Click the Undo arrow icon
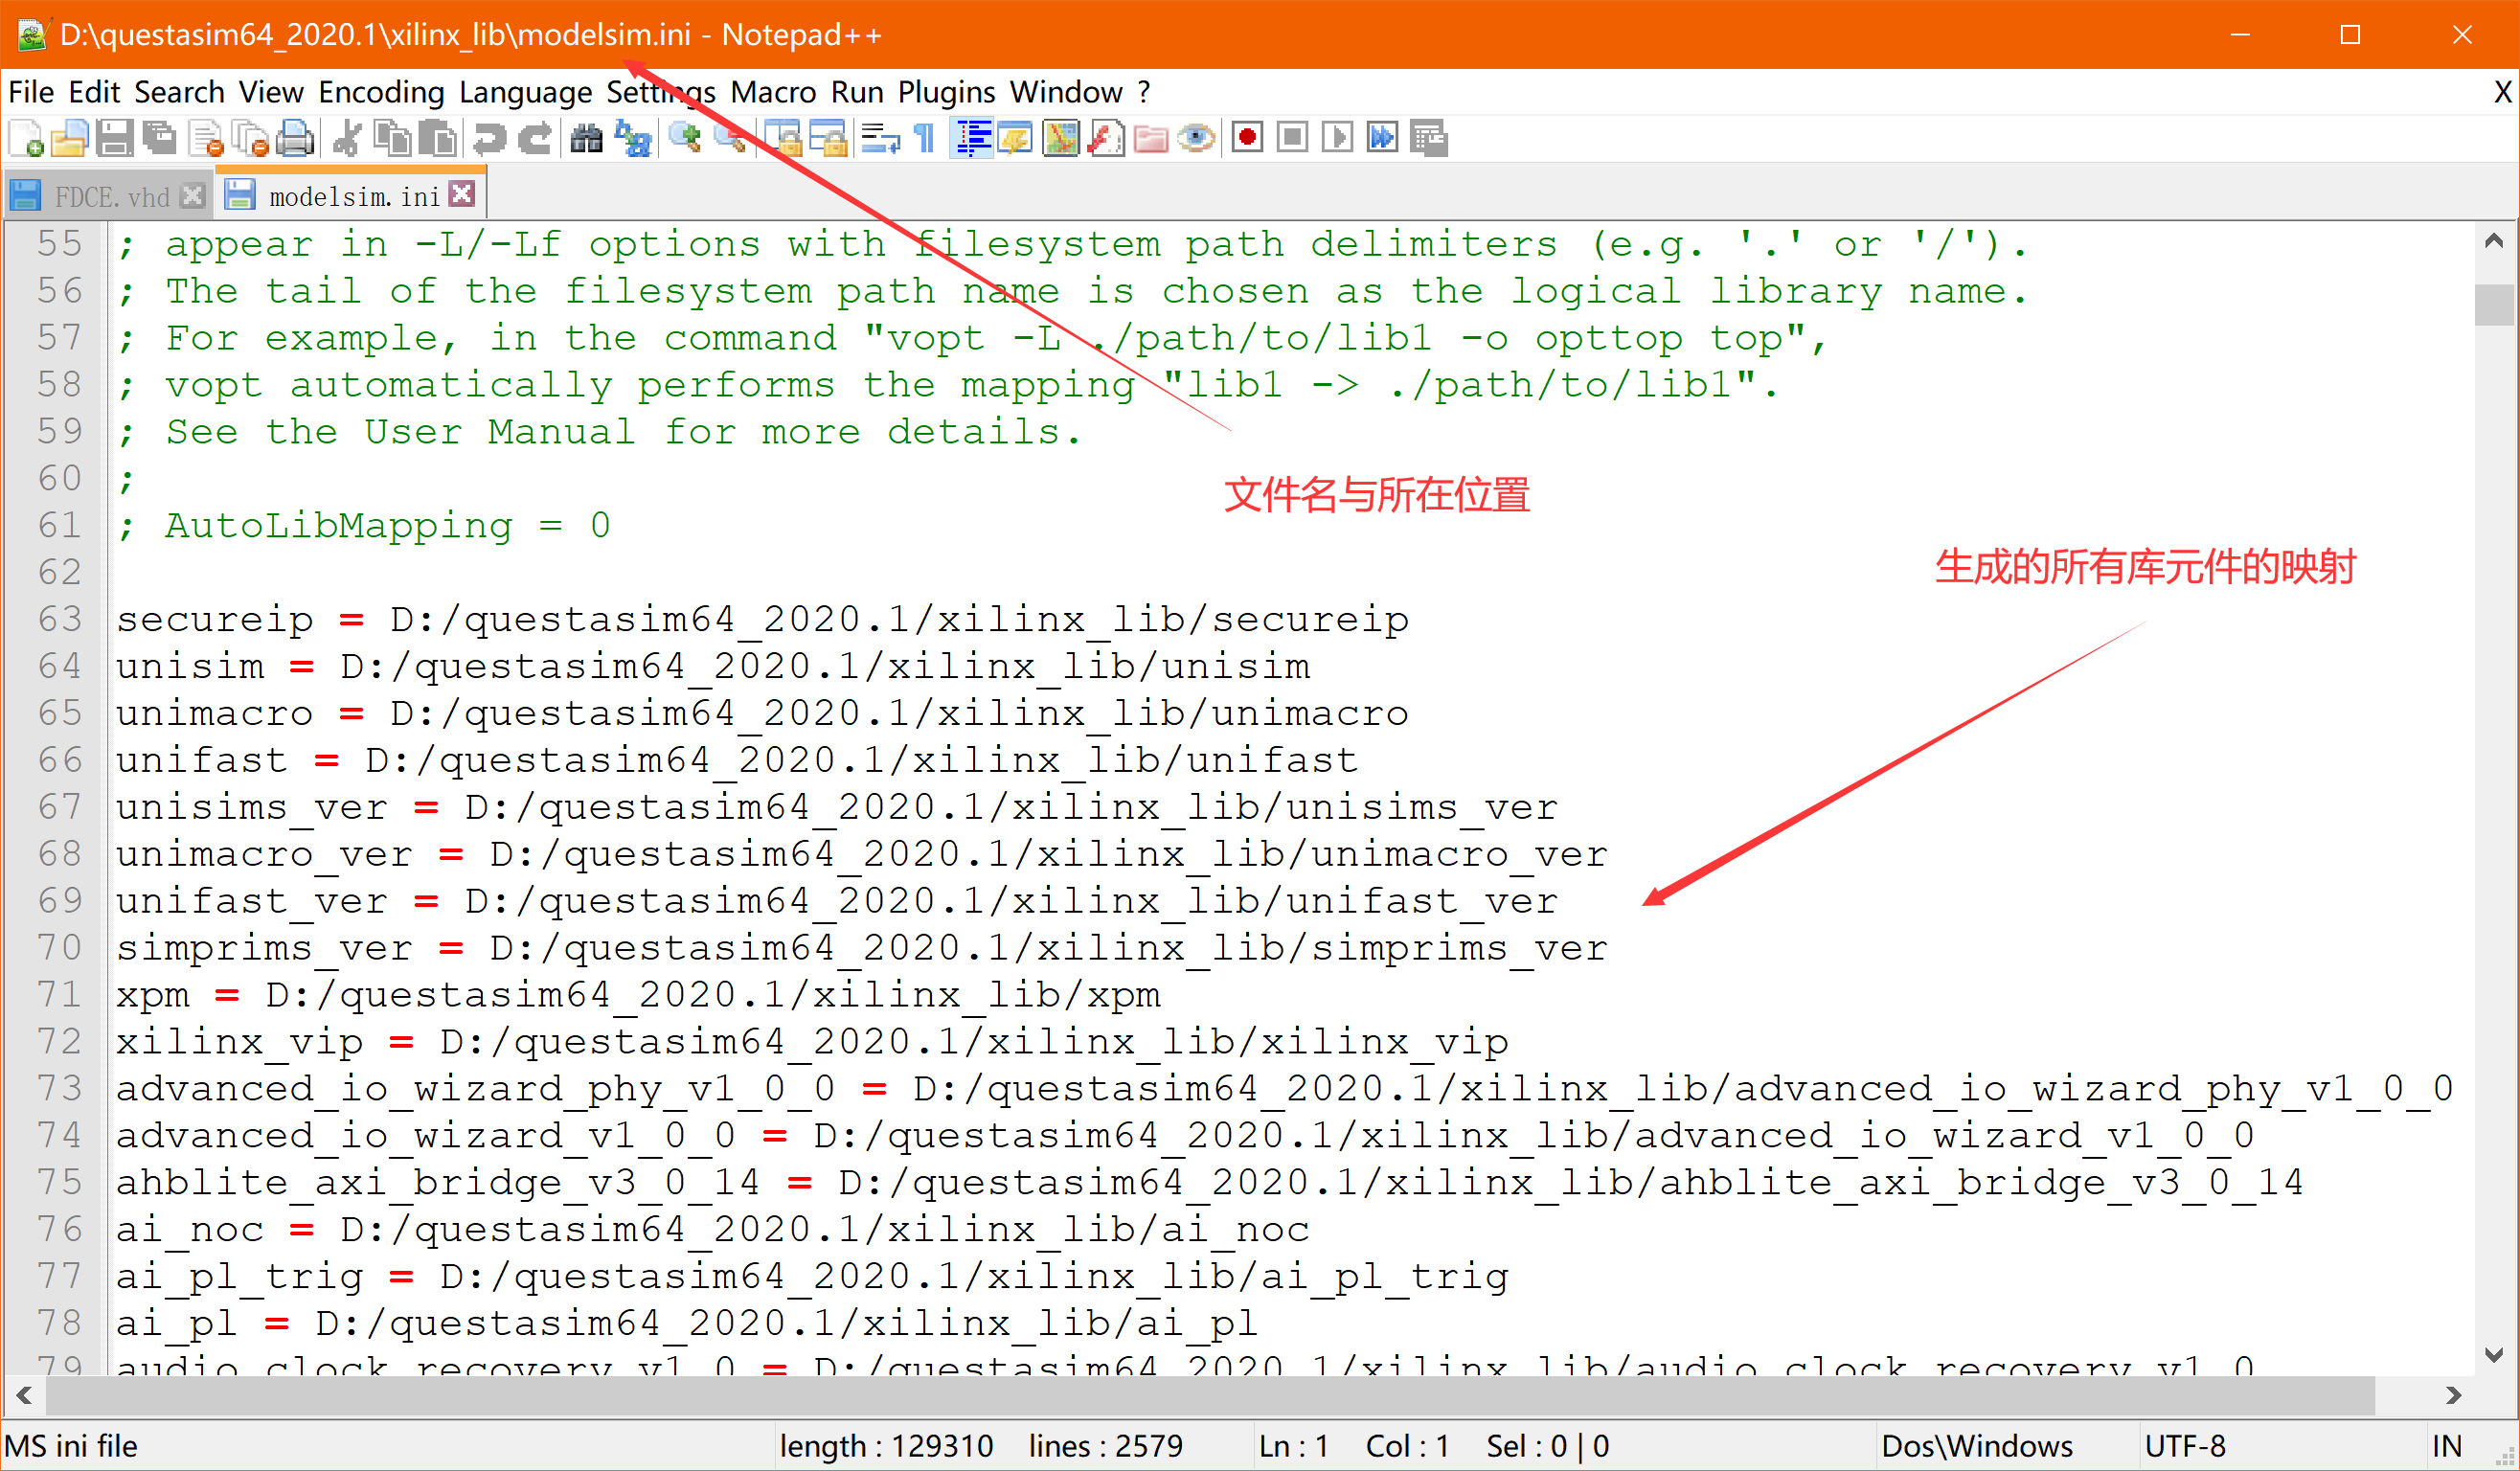This screenshot has width=2520, height=1471. (490, 139)
